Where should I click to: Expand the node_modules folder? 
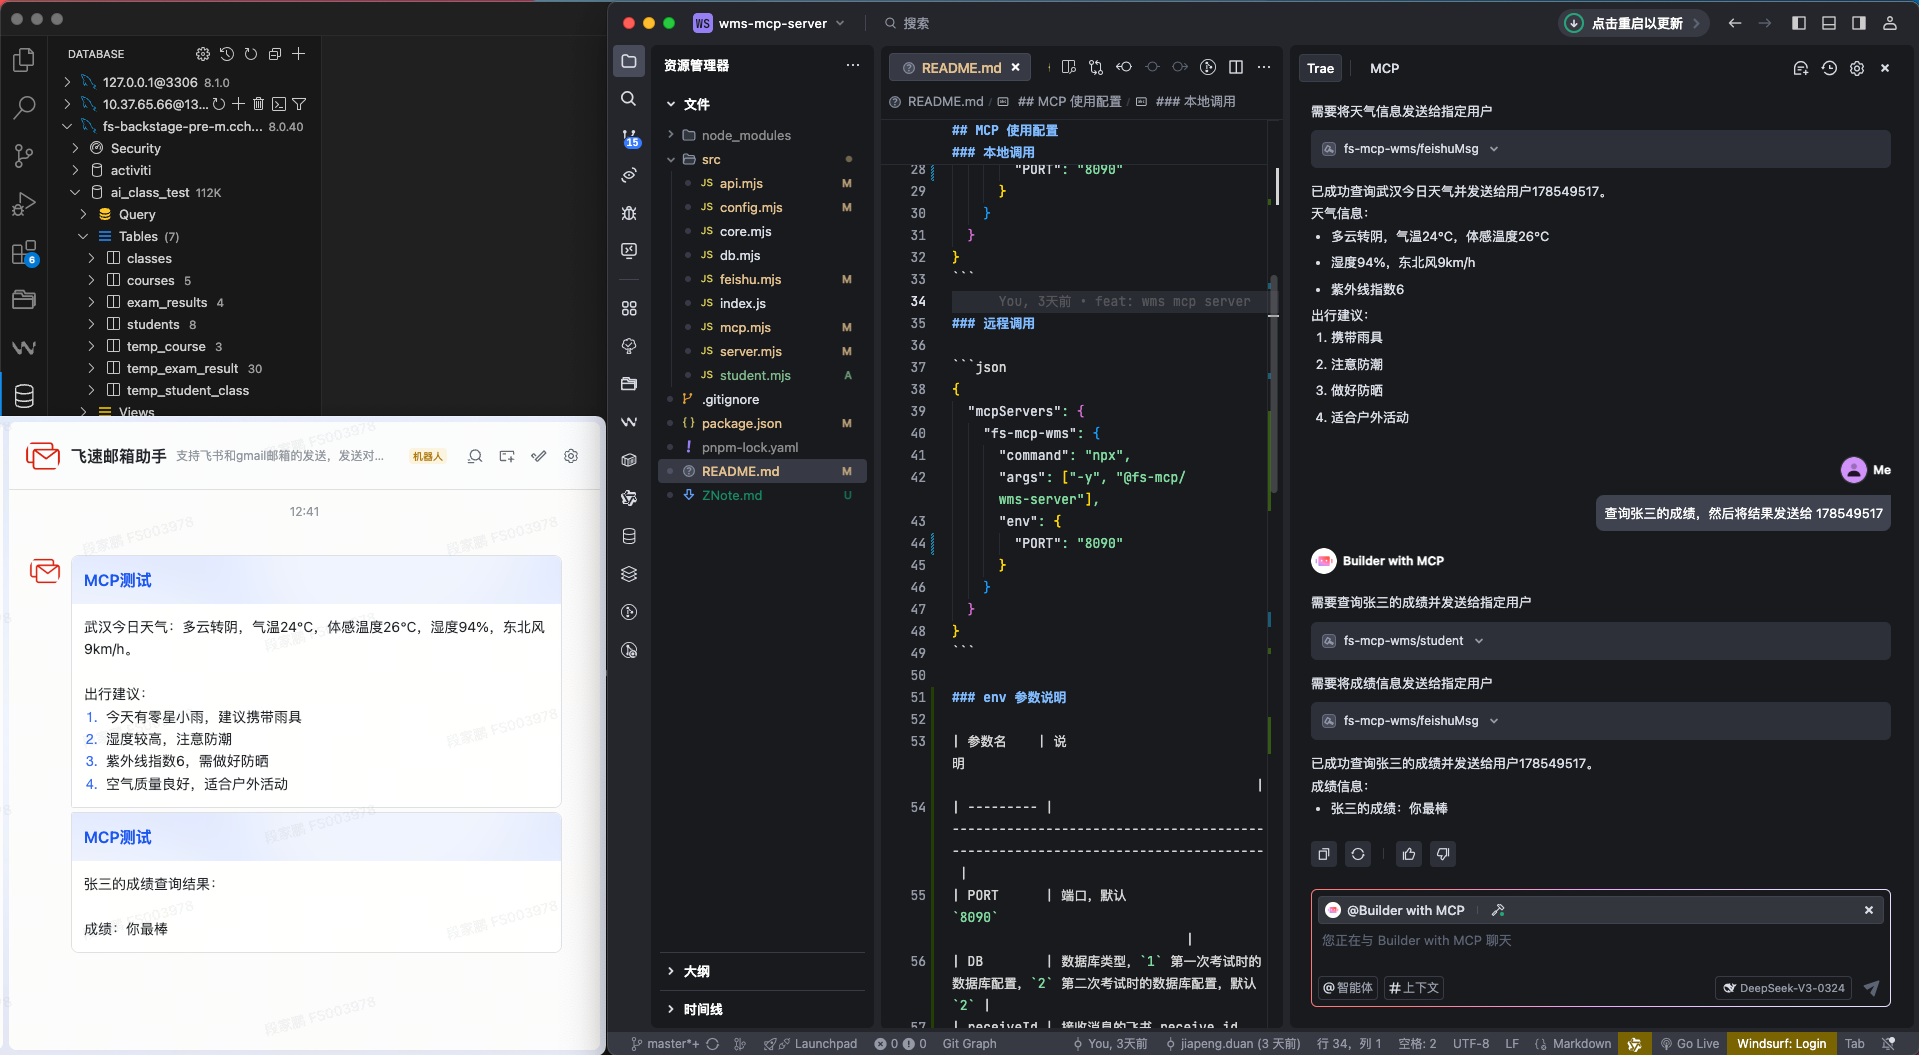point(671,135)
